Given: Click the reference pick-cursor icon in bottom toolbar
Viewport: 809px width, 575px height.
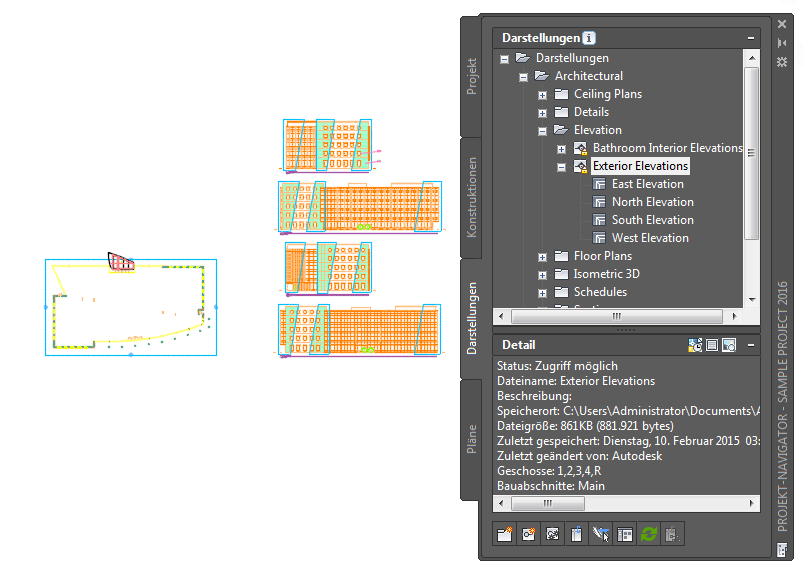Looking at the screenshot, I should tap(601, 534).
